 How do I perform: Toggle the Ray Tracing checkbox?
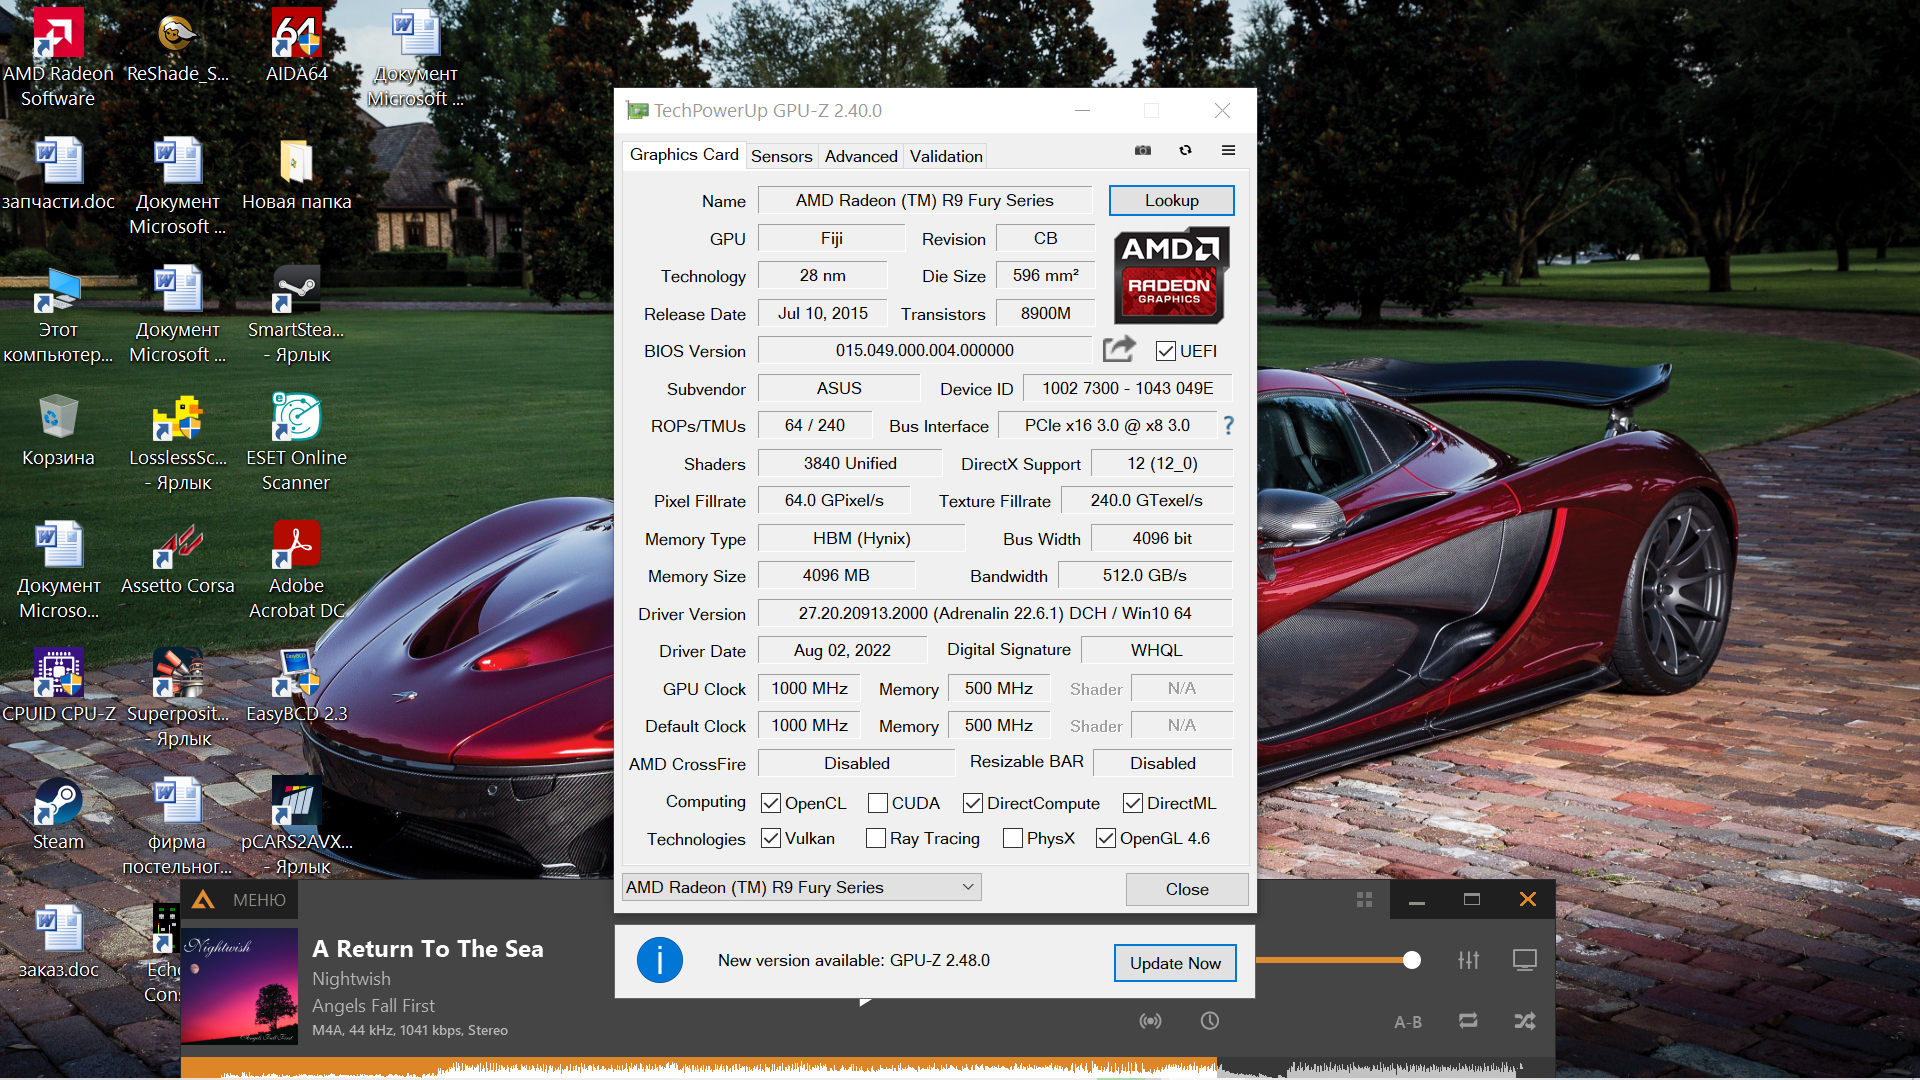point(876,838)
